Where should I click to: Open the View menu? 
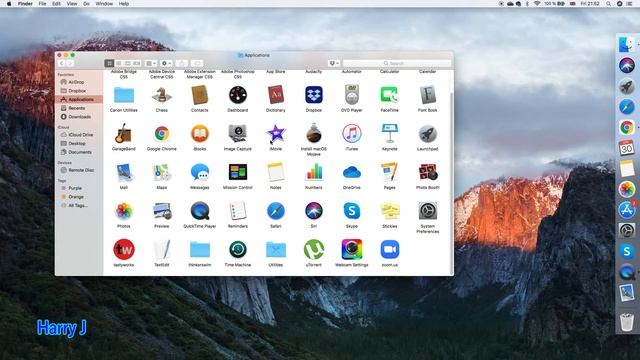point(72,4)
